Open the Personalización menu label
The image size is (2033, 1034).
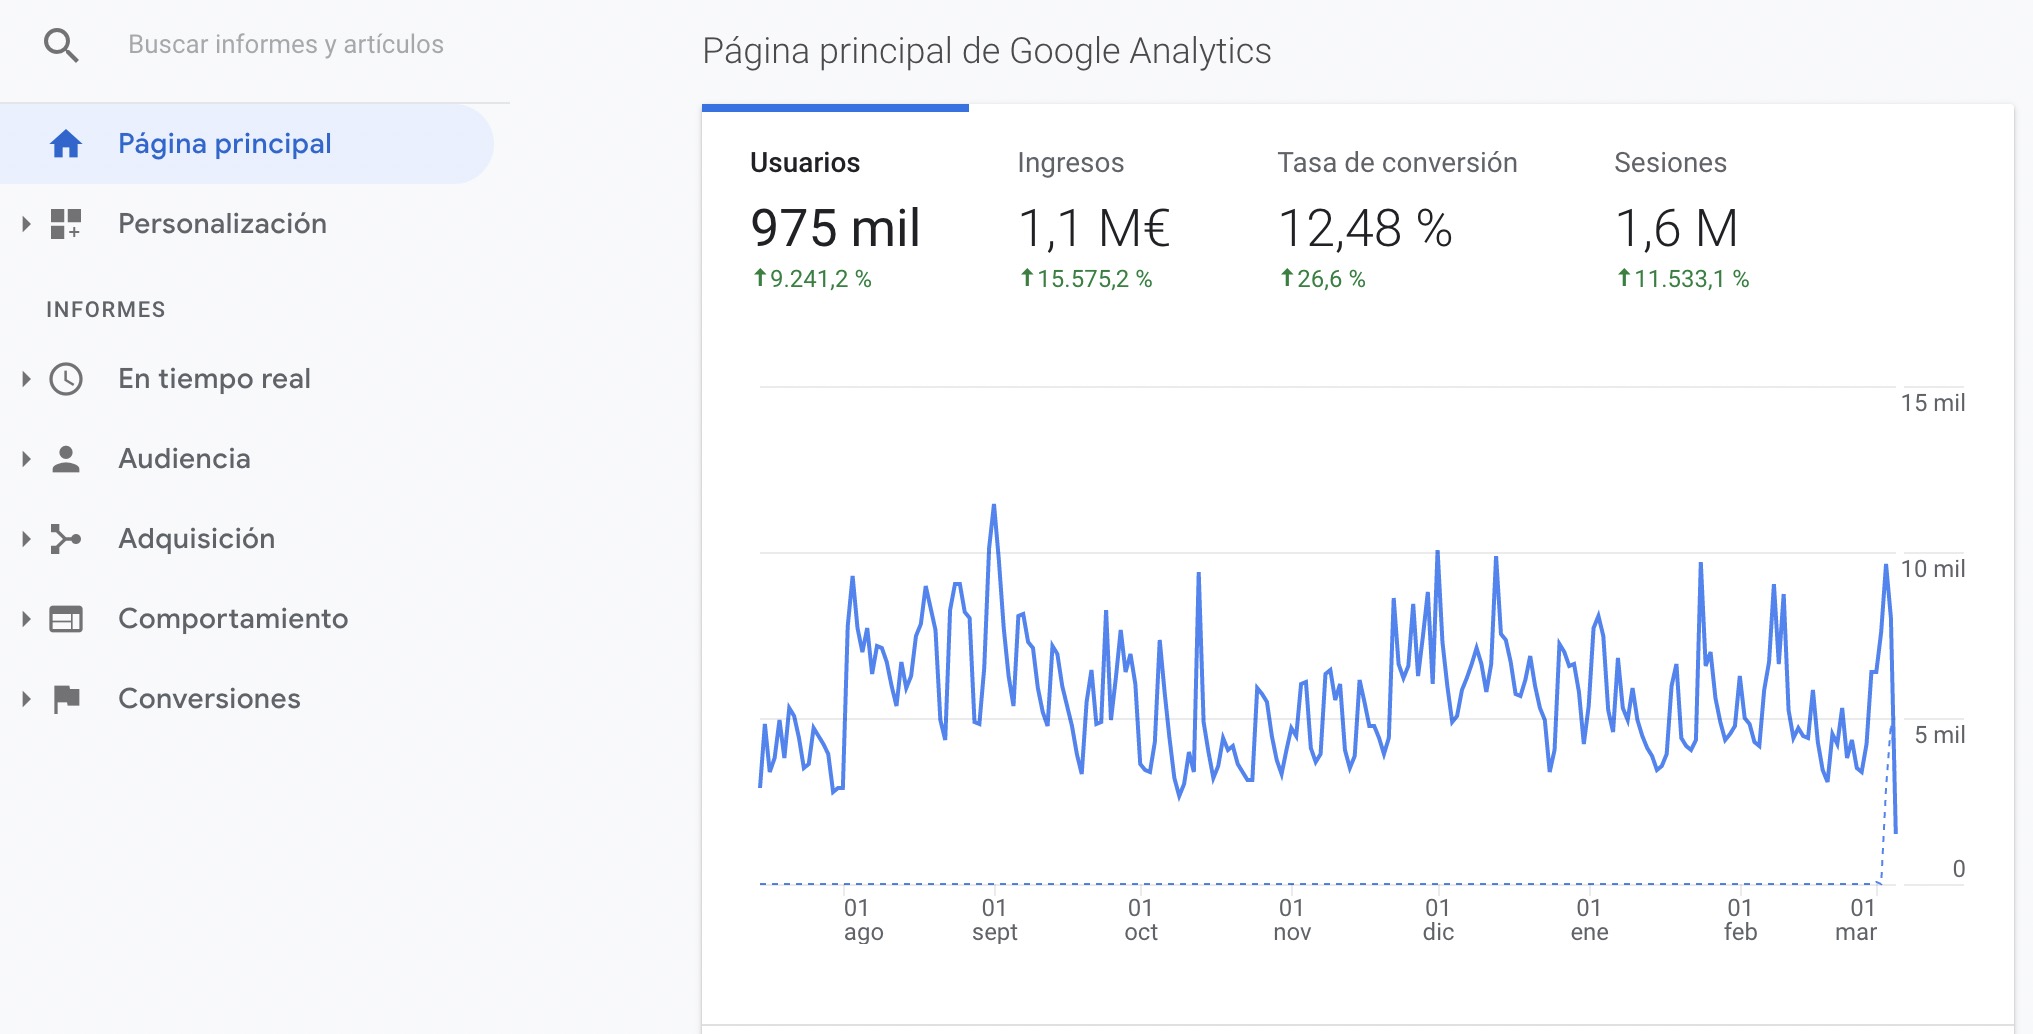tap(222, 224)
